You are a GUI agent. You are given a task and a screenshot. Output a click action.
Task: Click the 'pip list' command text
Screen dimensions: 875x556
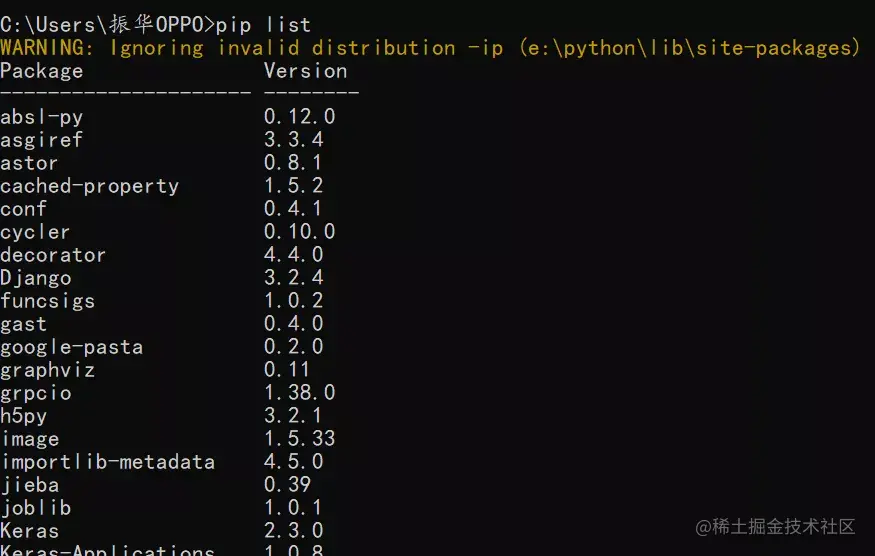pyautogui.click(x=263, y=25)
